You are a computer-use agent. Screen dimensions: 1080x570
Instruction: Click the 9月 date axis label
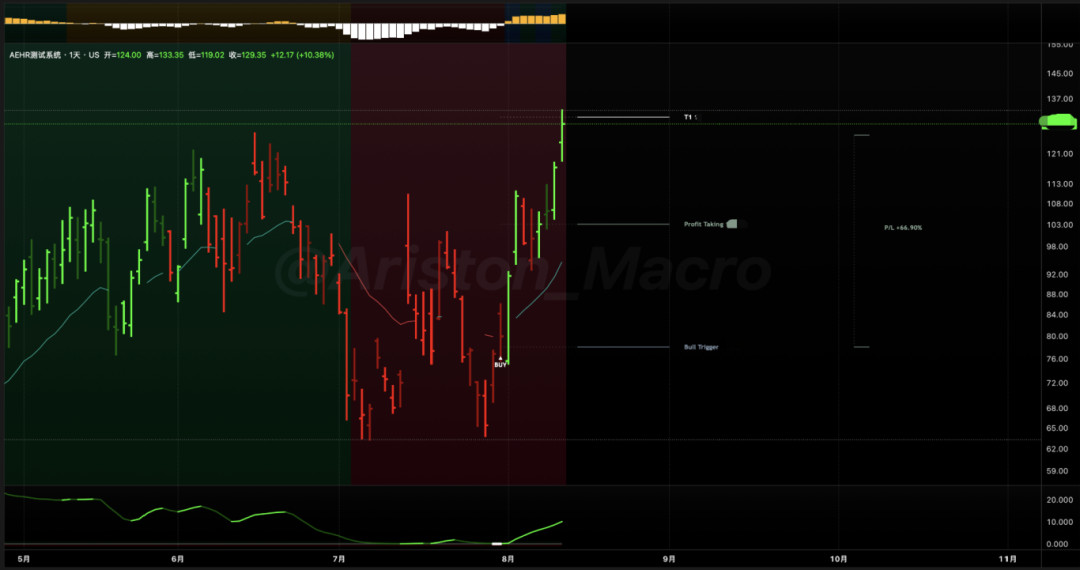(669, 558)
